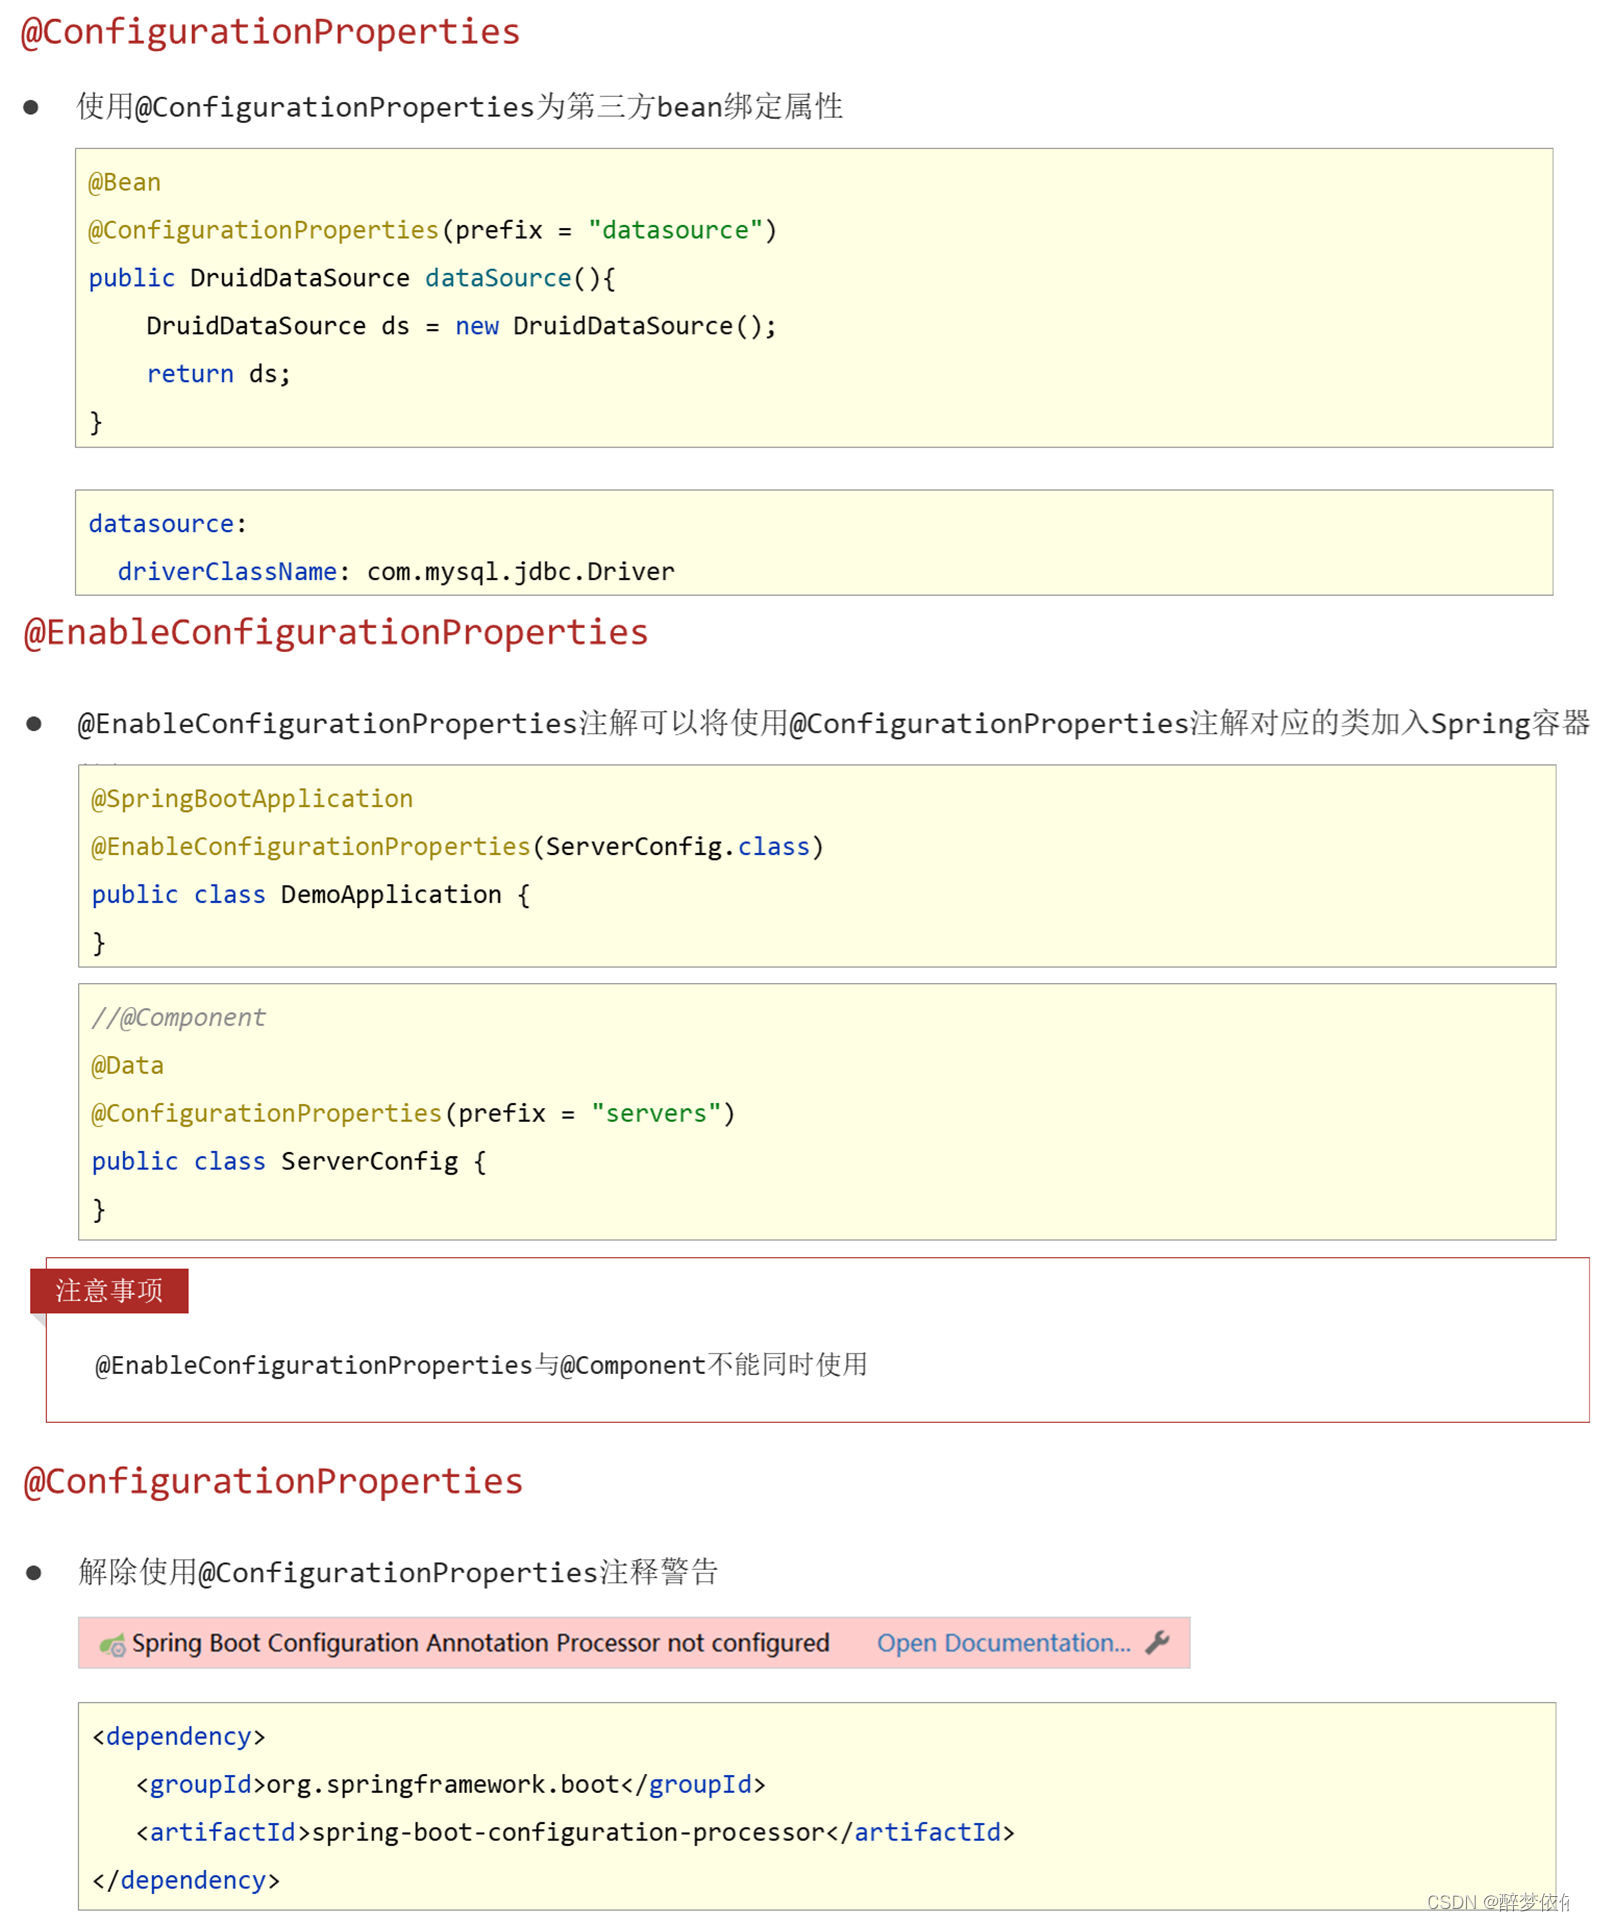Viewport: 1614px width, 1921px height.
Task: Click the bullet text '使用@ConfigurationProperties为第三方bean绑定属性'
Action: pyautogui.click(x=460, y=106)
